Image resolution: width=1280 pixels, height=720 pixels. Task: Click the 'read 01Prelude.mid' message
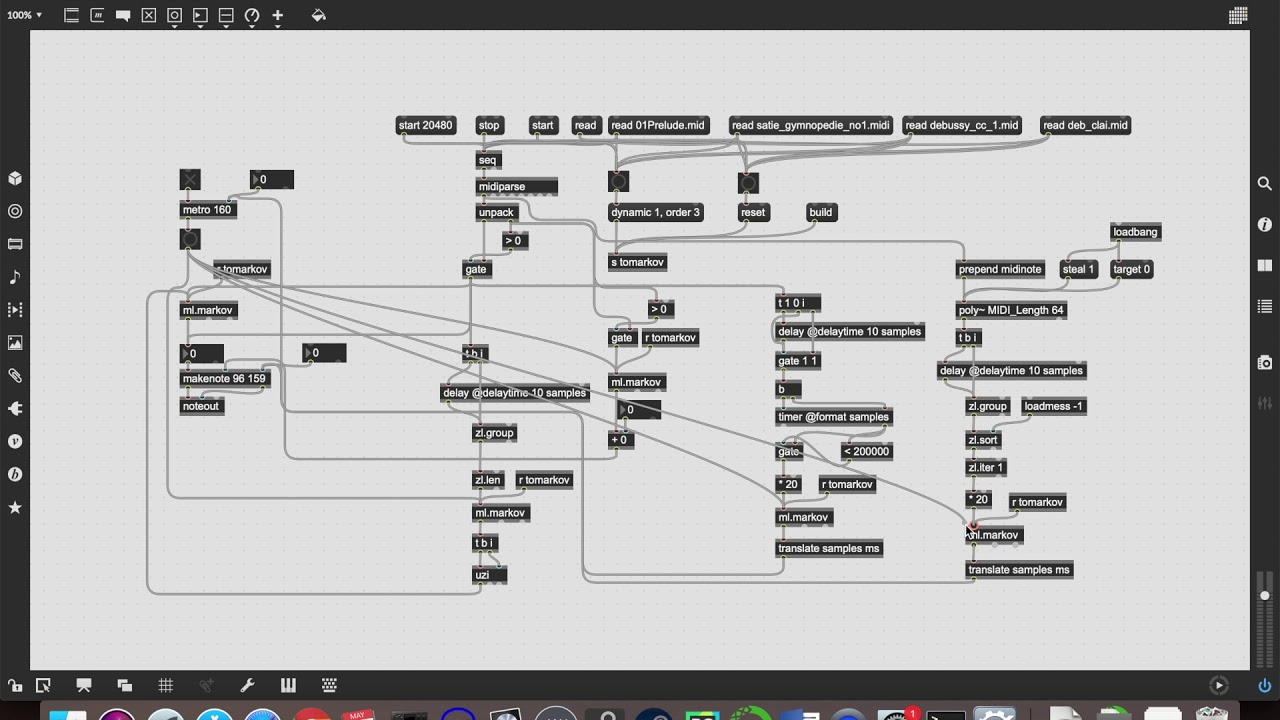tap(658, 125)
